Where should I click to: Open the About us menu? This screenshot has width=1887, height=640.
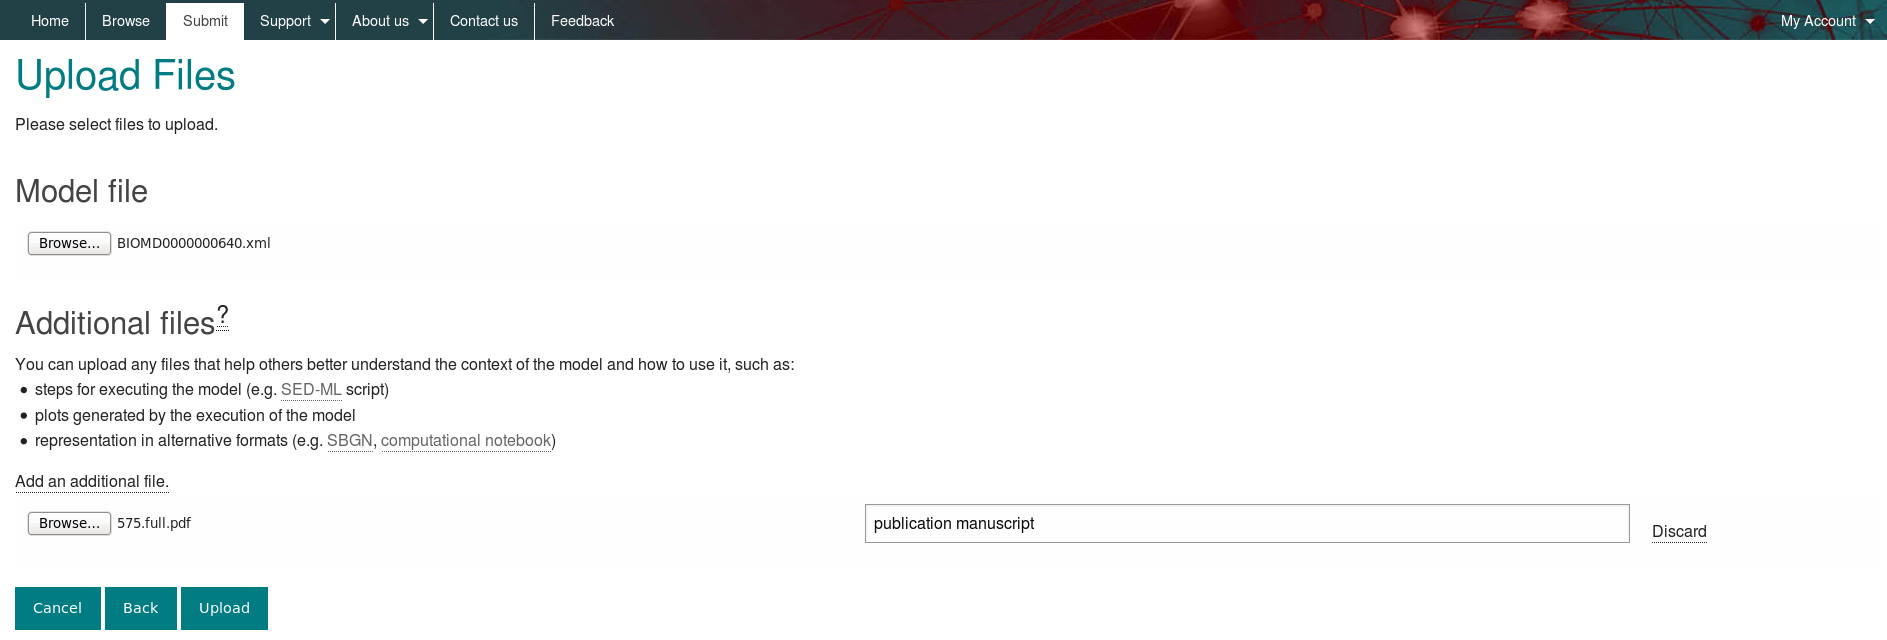coord(380,21)
